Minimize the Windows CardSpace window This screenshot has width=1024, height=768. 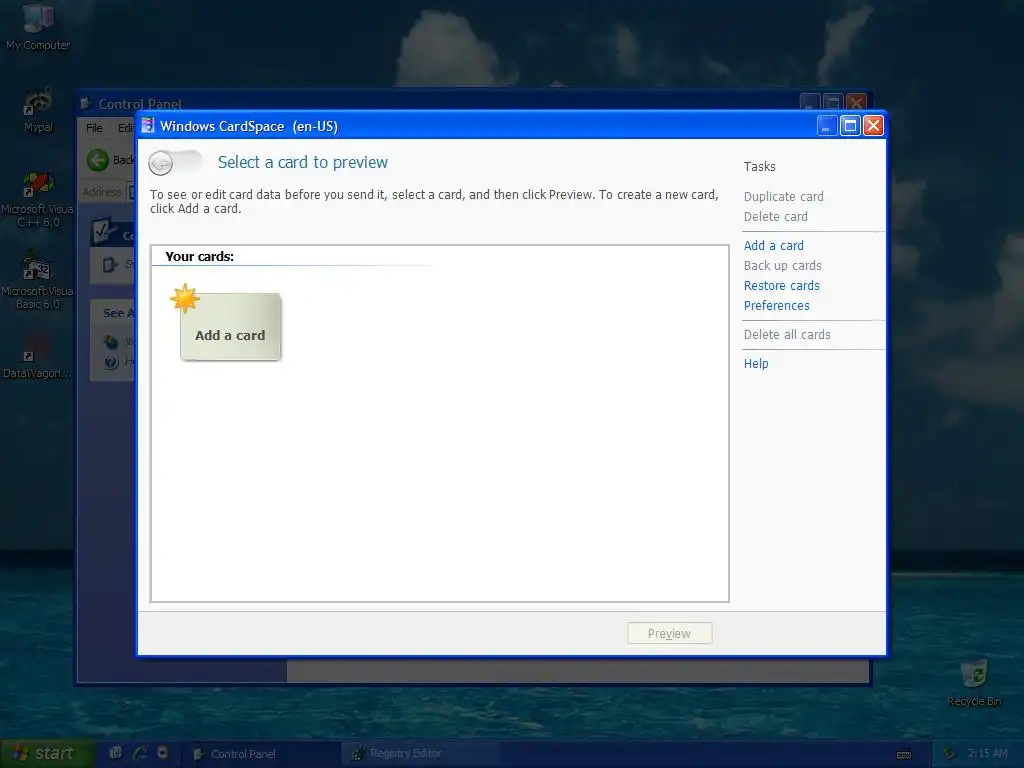(827, 125)
